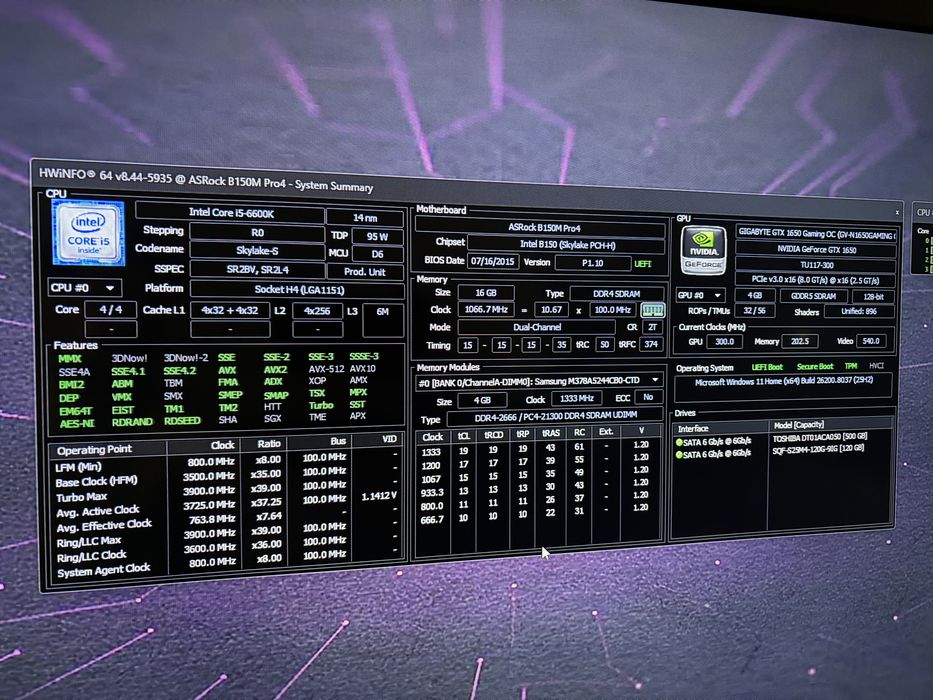The image size is (933, 700).
Task: Click the TPM indicator label
Action: pos(851,366)
